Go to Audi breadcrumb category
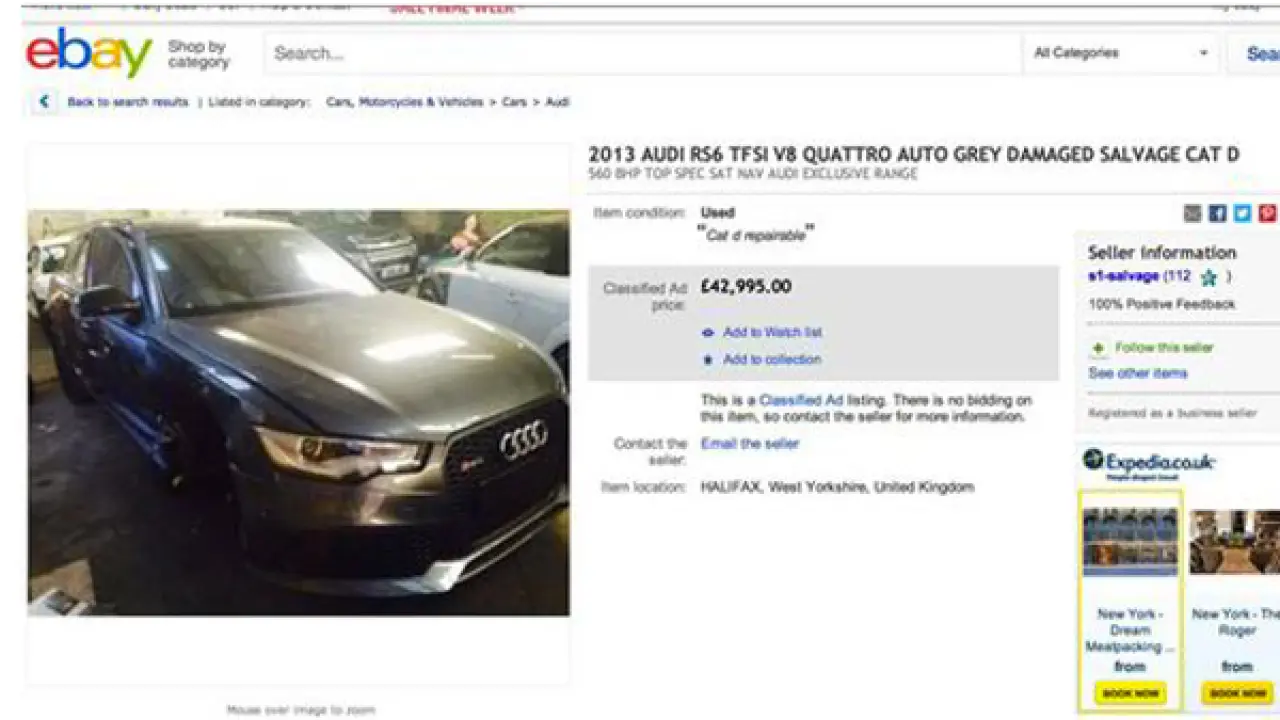Image resolution: width=1280 pixels, height=720 pixels. click(557, 102)
